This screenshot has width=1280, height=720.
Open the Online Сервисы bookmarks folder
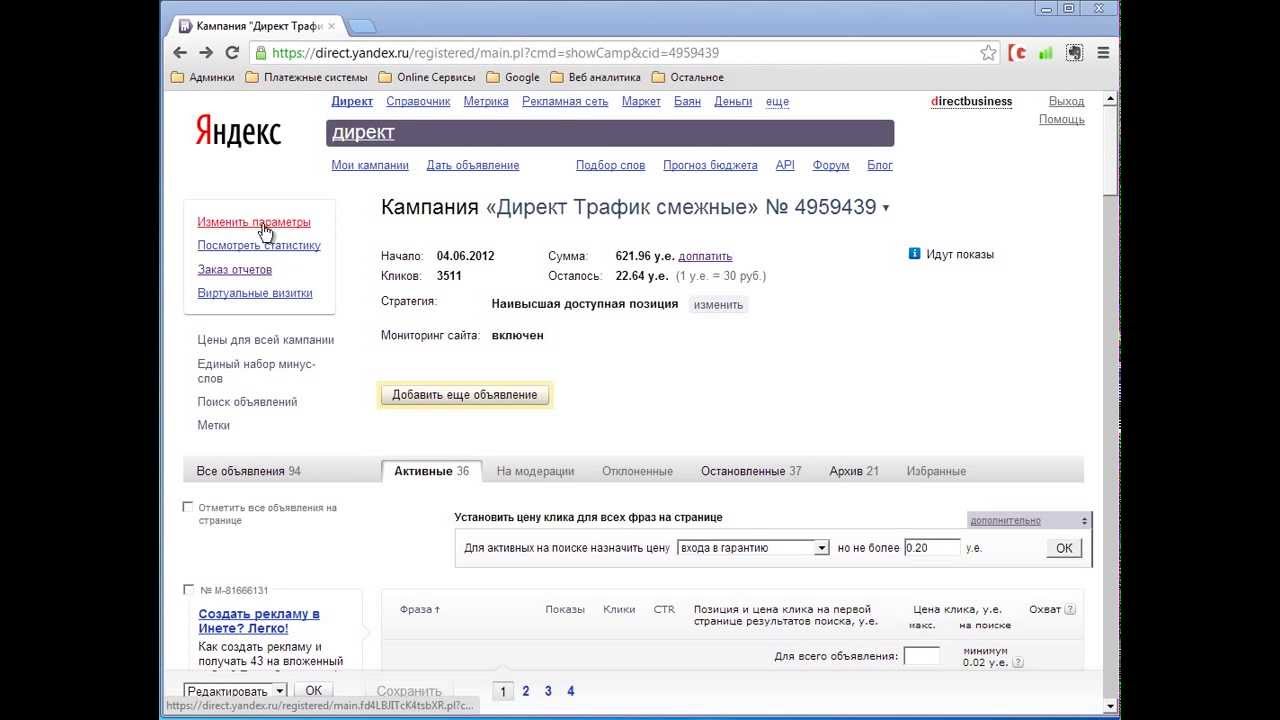[427, 77]
